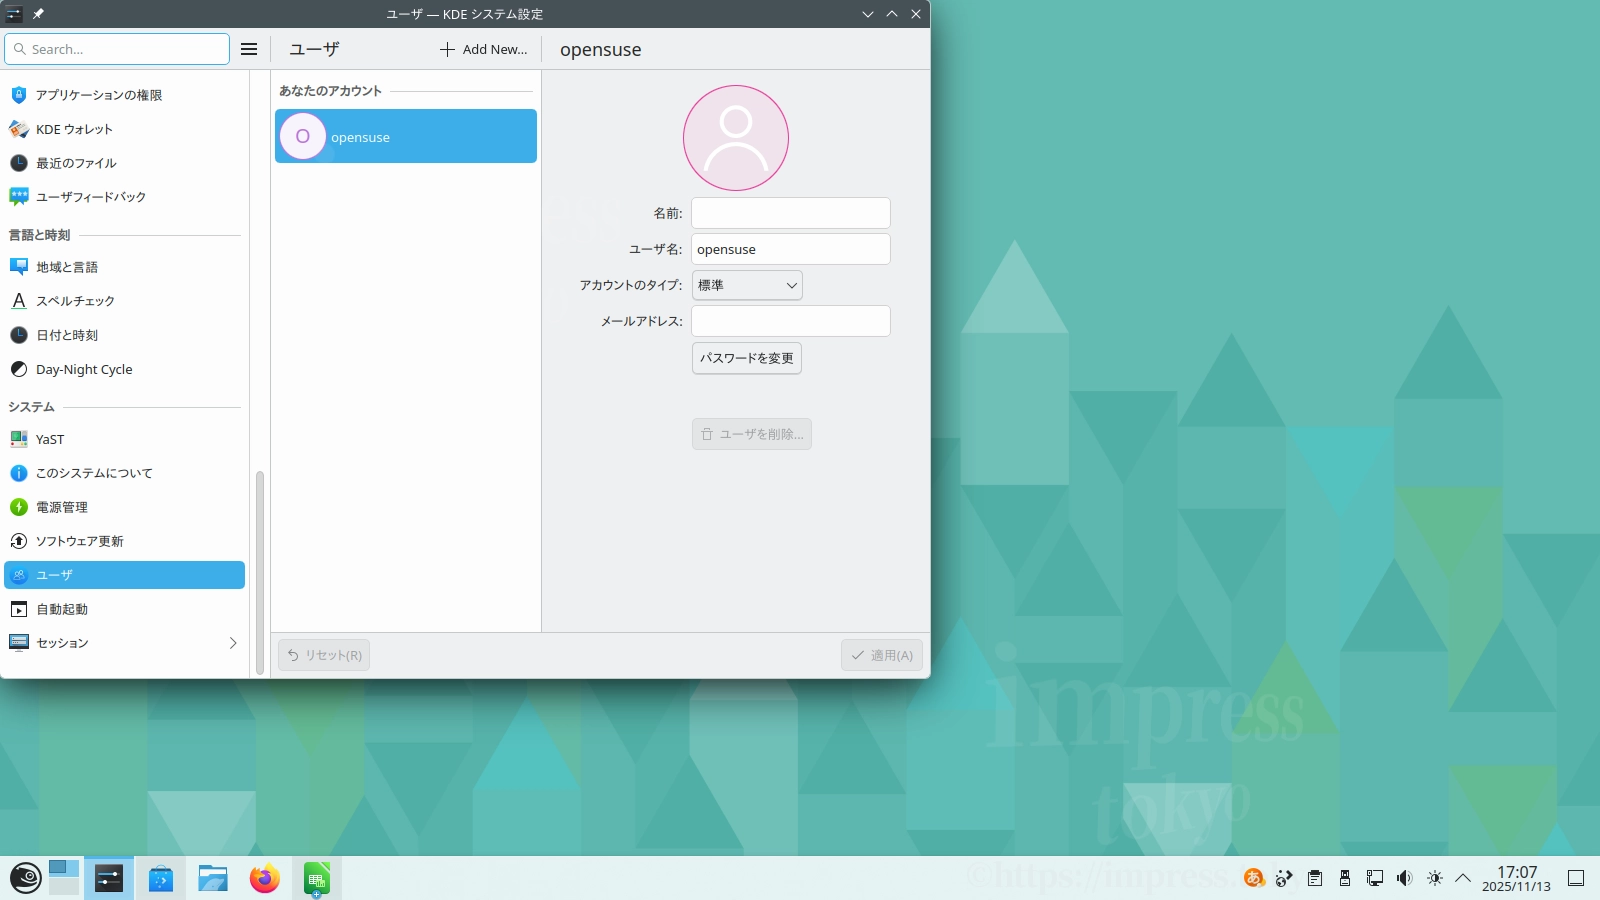The height and width of the screenshot is (900, 1600).
Task: Go to 地域と言語 settings
Action: tap(124, 267)
